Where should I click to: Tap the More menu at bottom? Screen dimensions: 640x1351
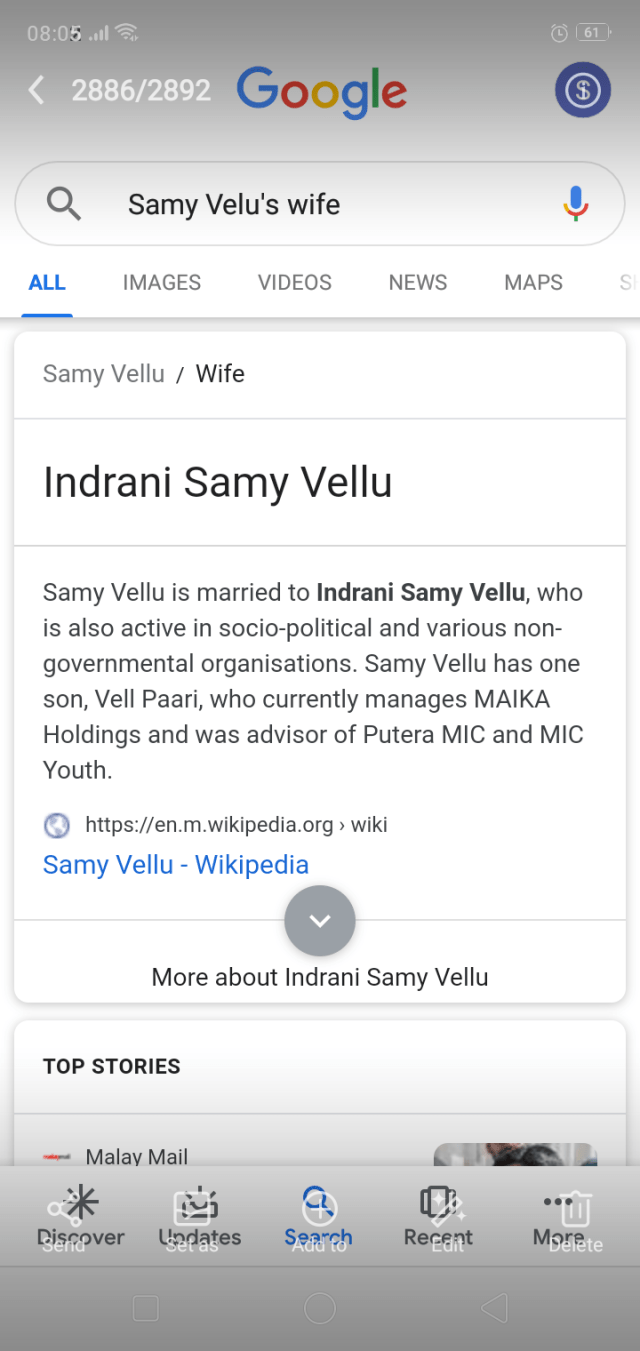[x=557, y=1218]
